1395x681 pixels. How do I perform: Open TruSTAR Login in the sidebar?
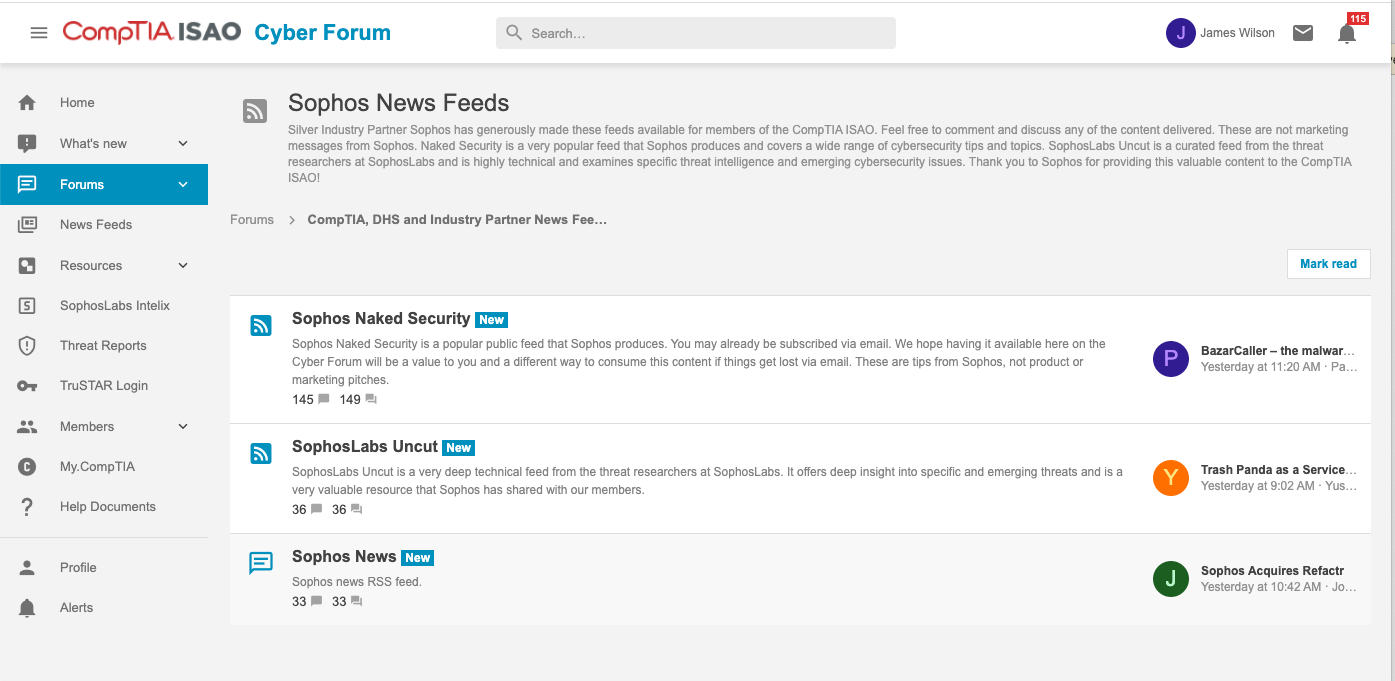point(104,386)
